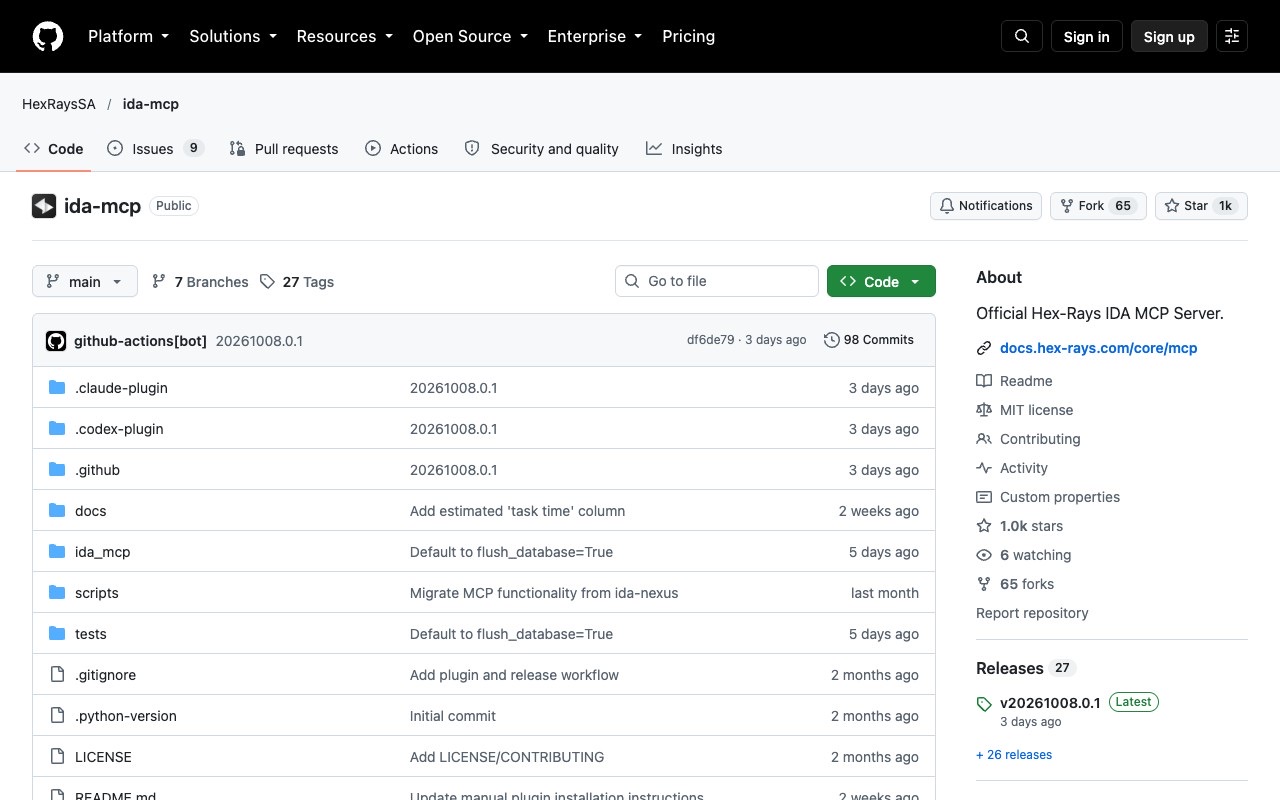
Task: Click the scripts folder icon
Action: coord(57,593)
